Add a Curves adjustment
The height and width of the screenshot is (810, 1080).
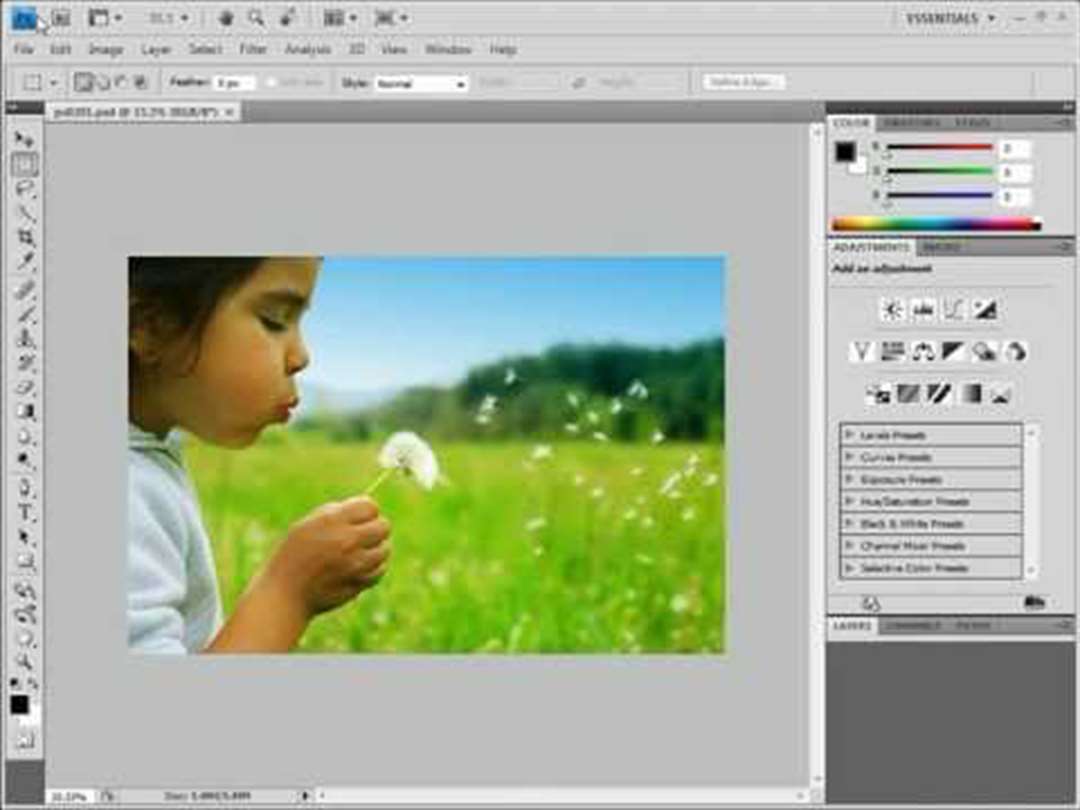(954, 310)
